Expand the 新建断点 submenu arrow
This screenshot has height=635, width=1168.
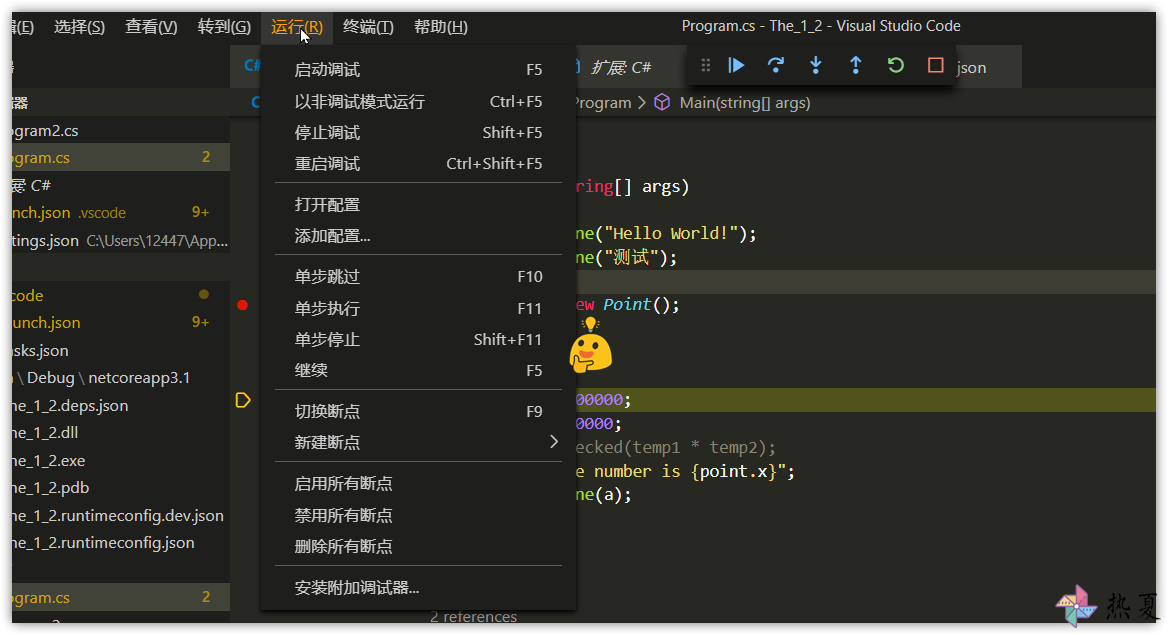click(x=553, y=442)
